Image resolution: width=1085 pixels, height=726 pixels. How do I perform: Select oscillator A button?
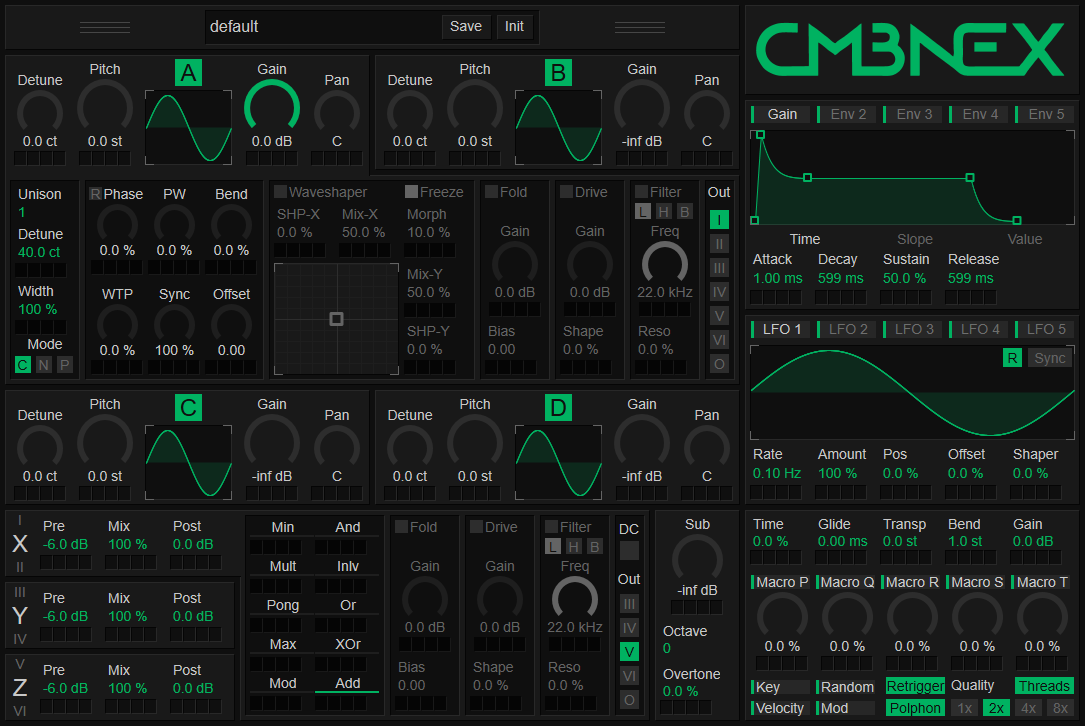point(188,73)
